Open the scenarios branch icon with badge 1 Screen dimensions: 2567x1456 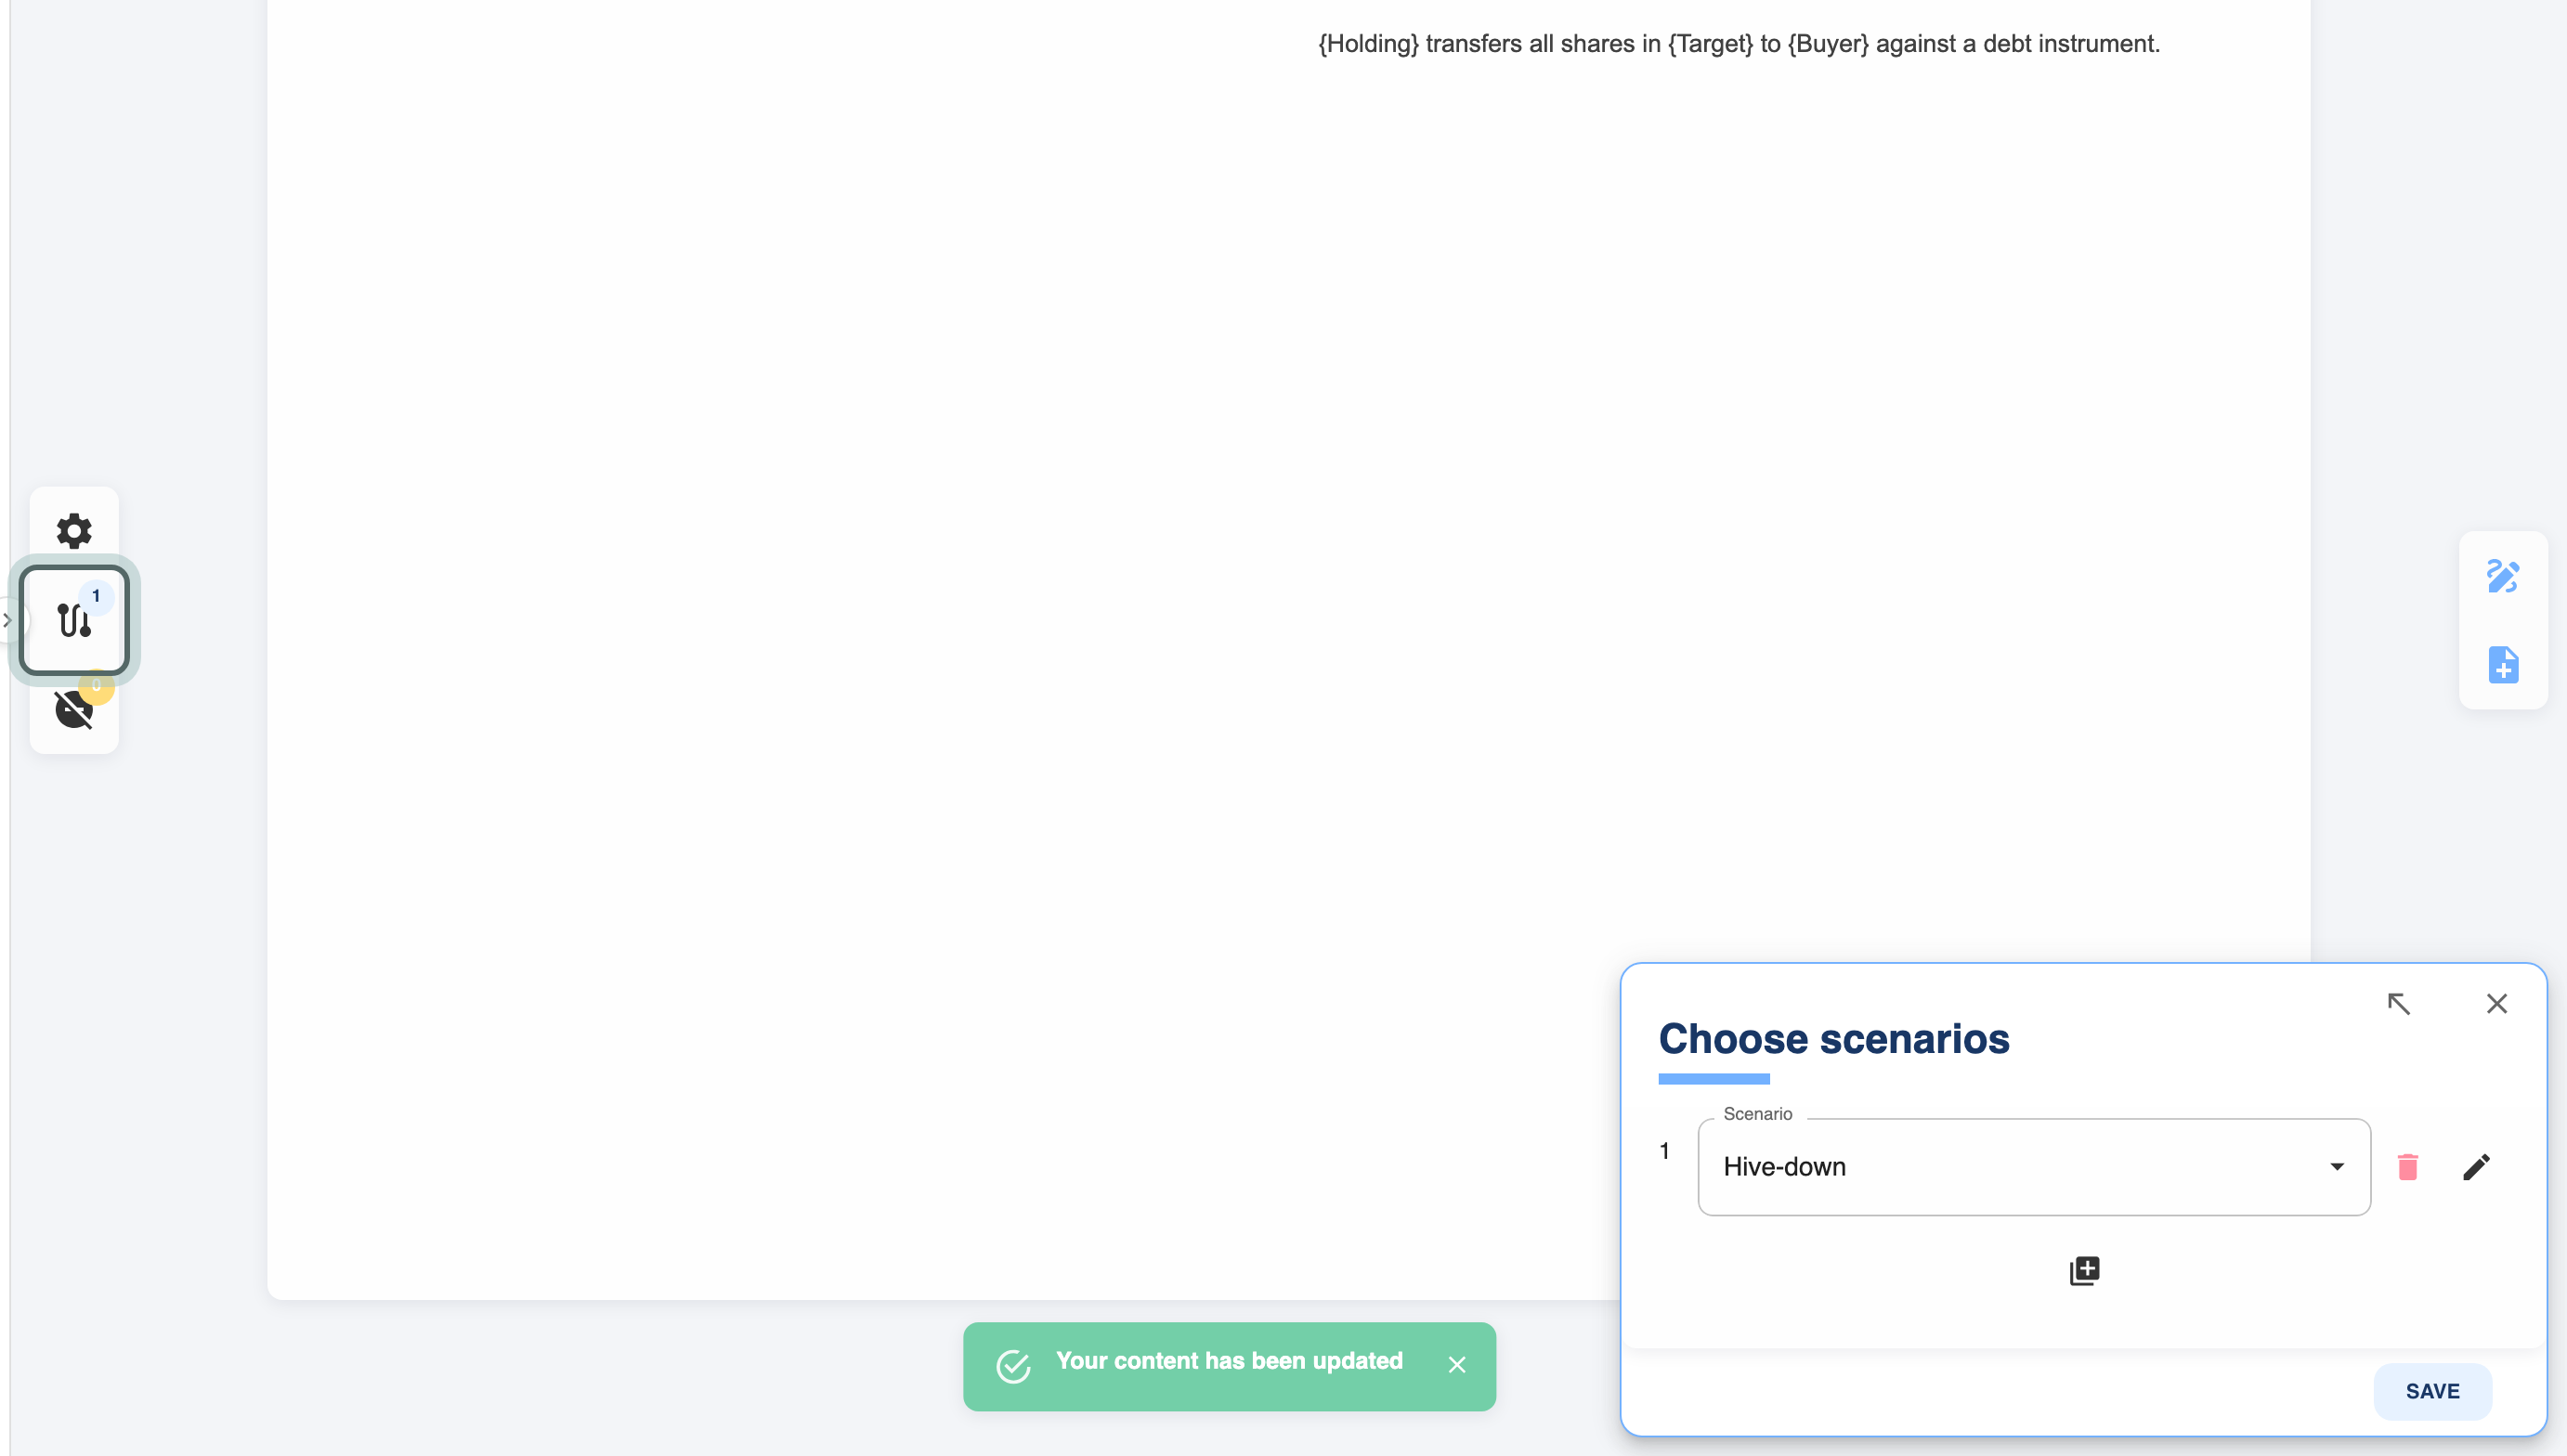(x=74, y=620)
